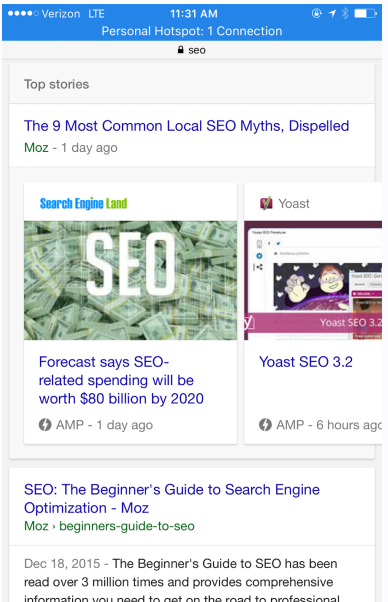Tap the SEO money image thumbnail
The height and width of the screenshot is (602, 388).
(130, 280)
